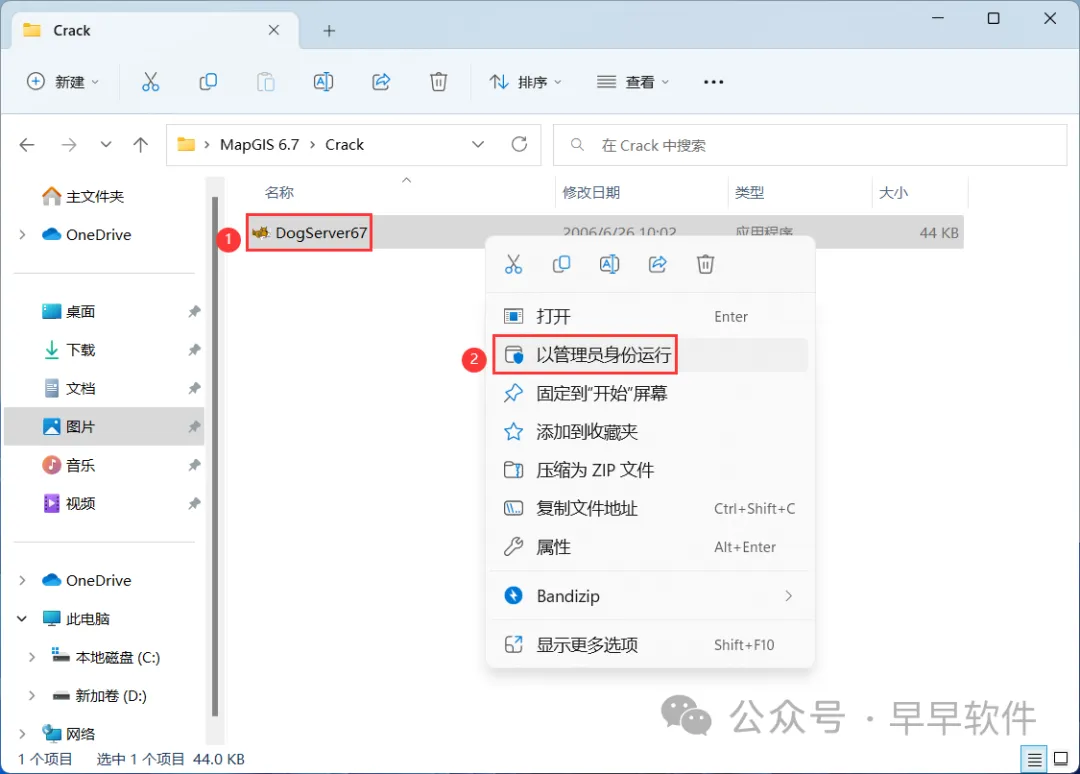The width and height of the screenshot is (1080, 774).
Task: Sort by the 修改日期 column header
Action: pos(591,193)
